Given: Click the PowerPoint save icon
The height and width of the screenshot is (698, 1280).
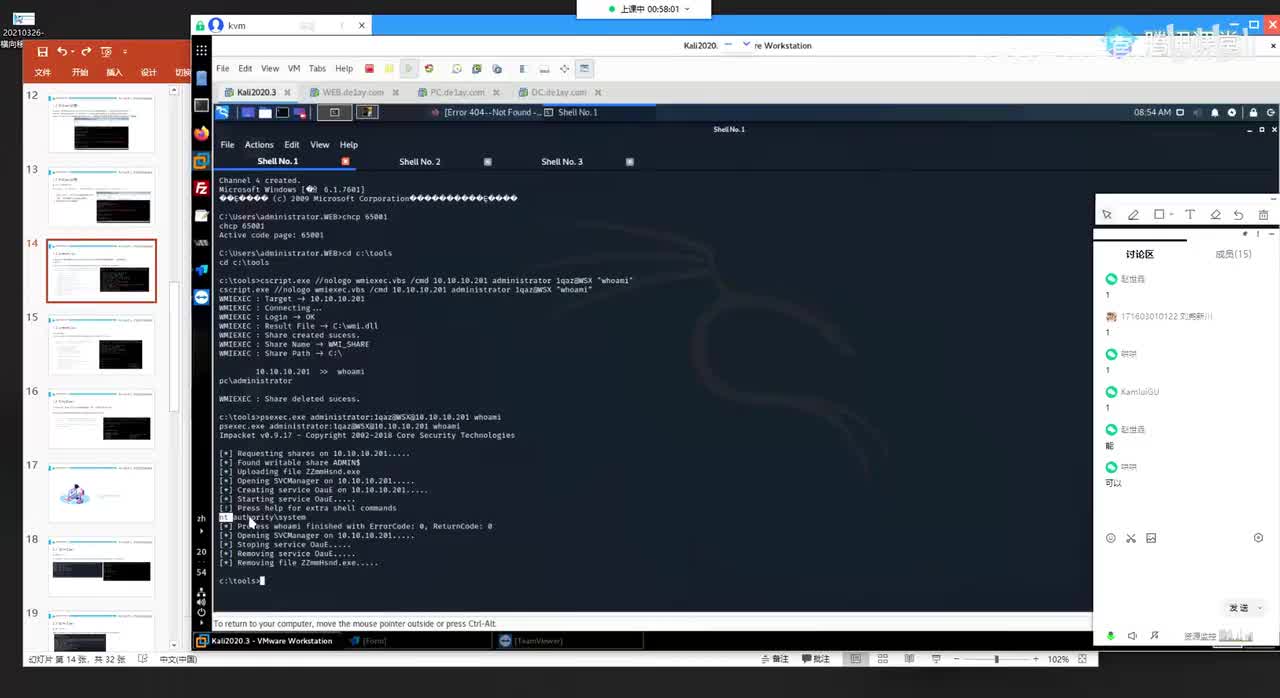Looking at the screenshot, I should 42,52.
